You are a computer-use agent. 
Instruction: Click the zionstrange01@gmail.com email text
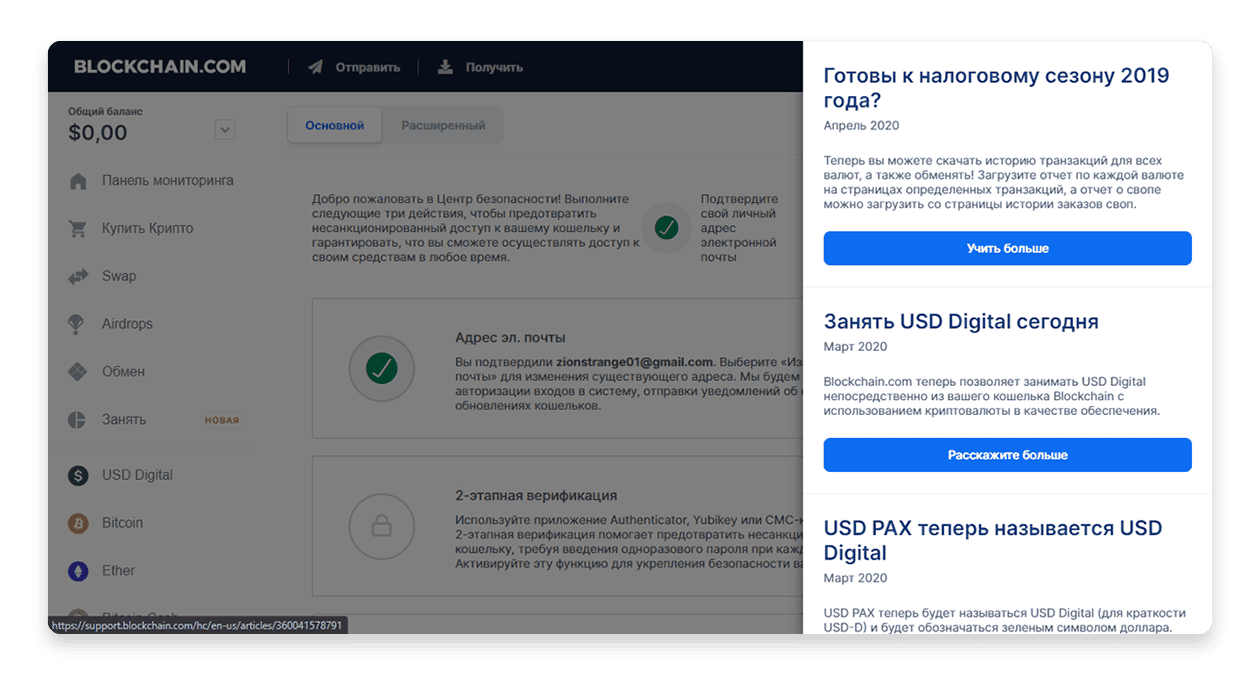pyautogui.click(x=633, y=362)
